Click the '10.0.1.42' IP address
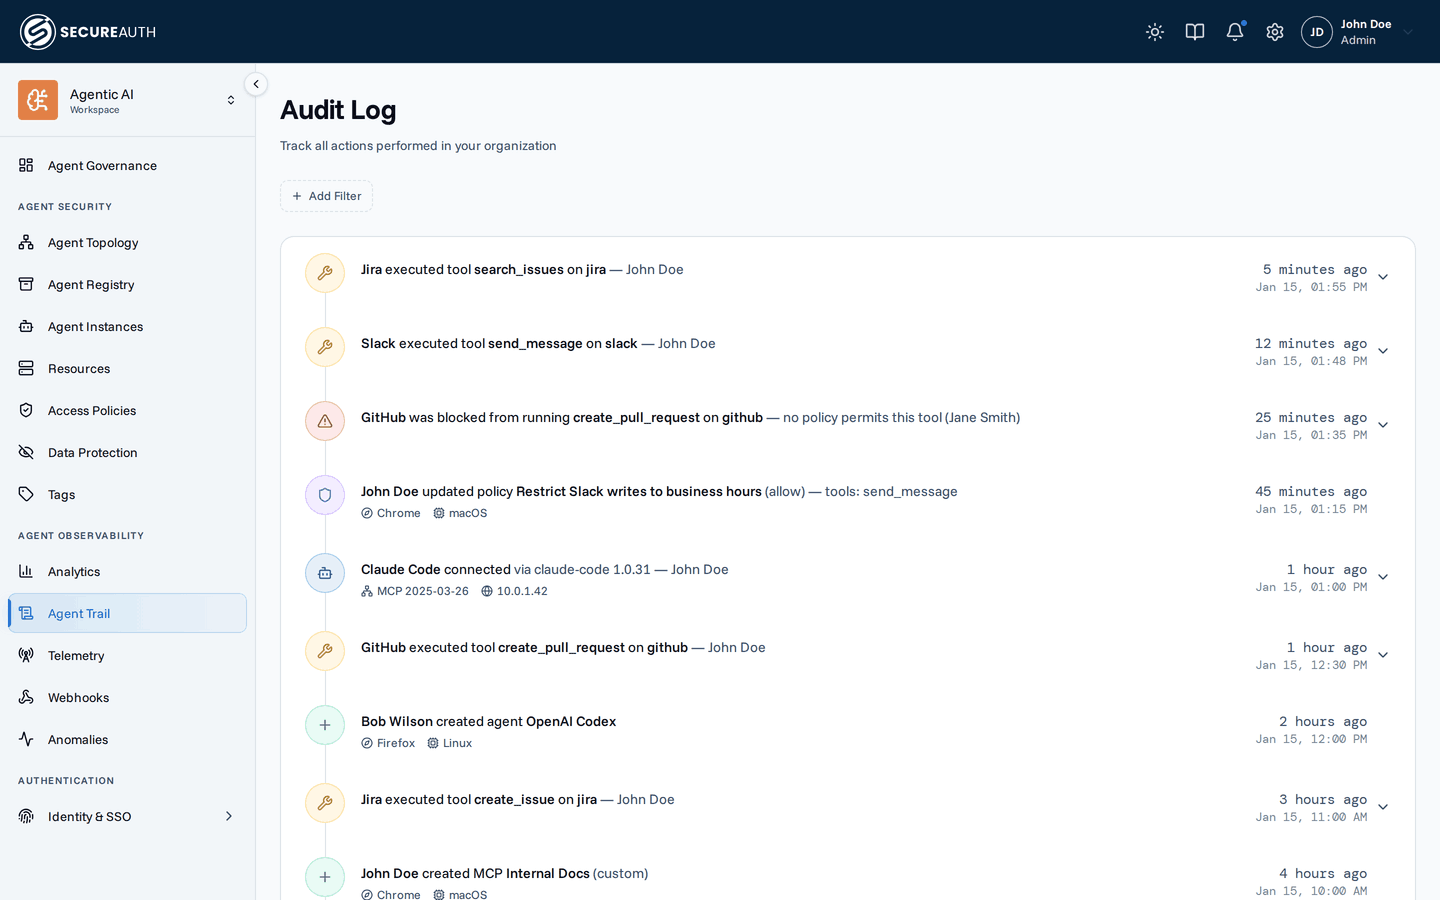This screenshot has height=900, width=1440. [522, 591]
